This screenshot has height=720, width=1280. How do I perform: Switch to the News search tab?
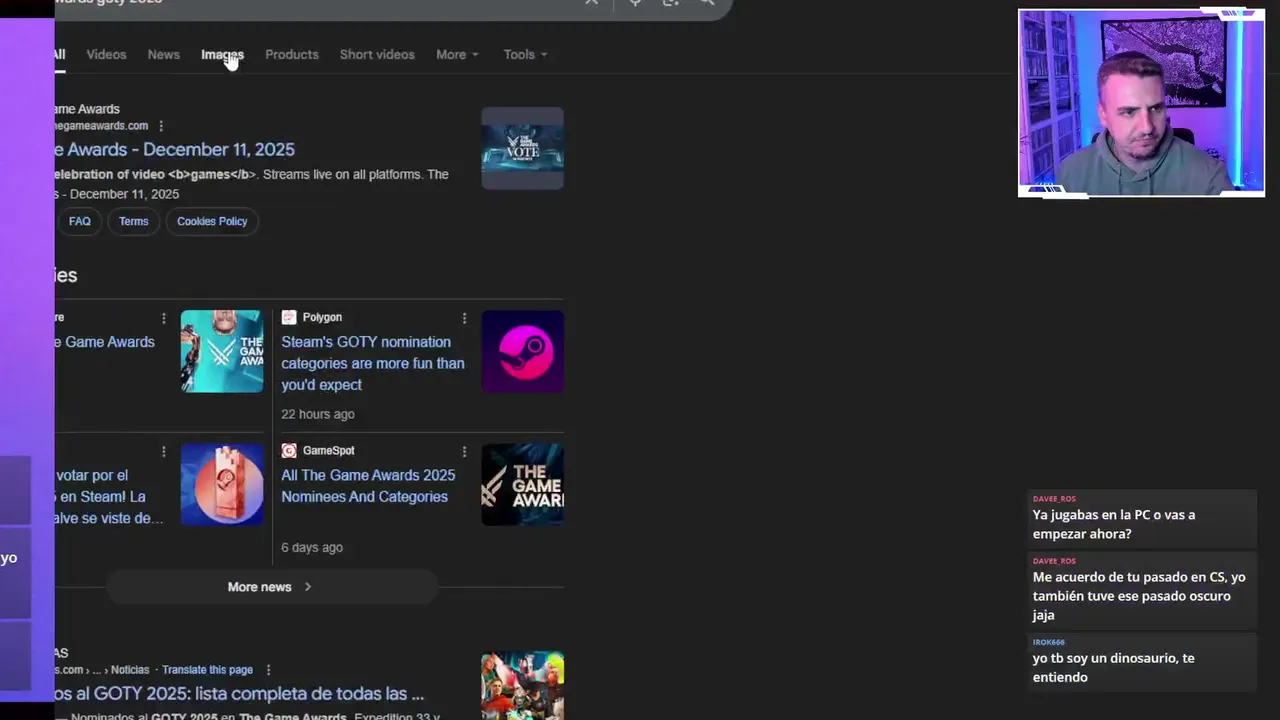[x=163, y=54]
